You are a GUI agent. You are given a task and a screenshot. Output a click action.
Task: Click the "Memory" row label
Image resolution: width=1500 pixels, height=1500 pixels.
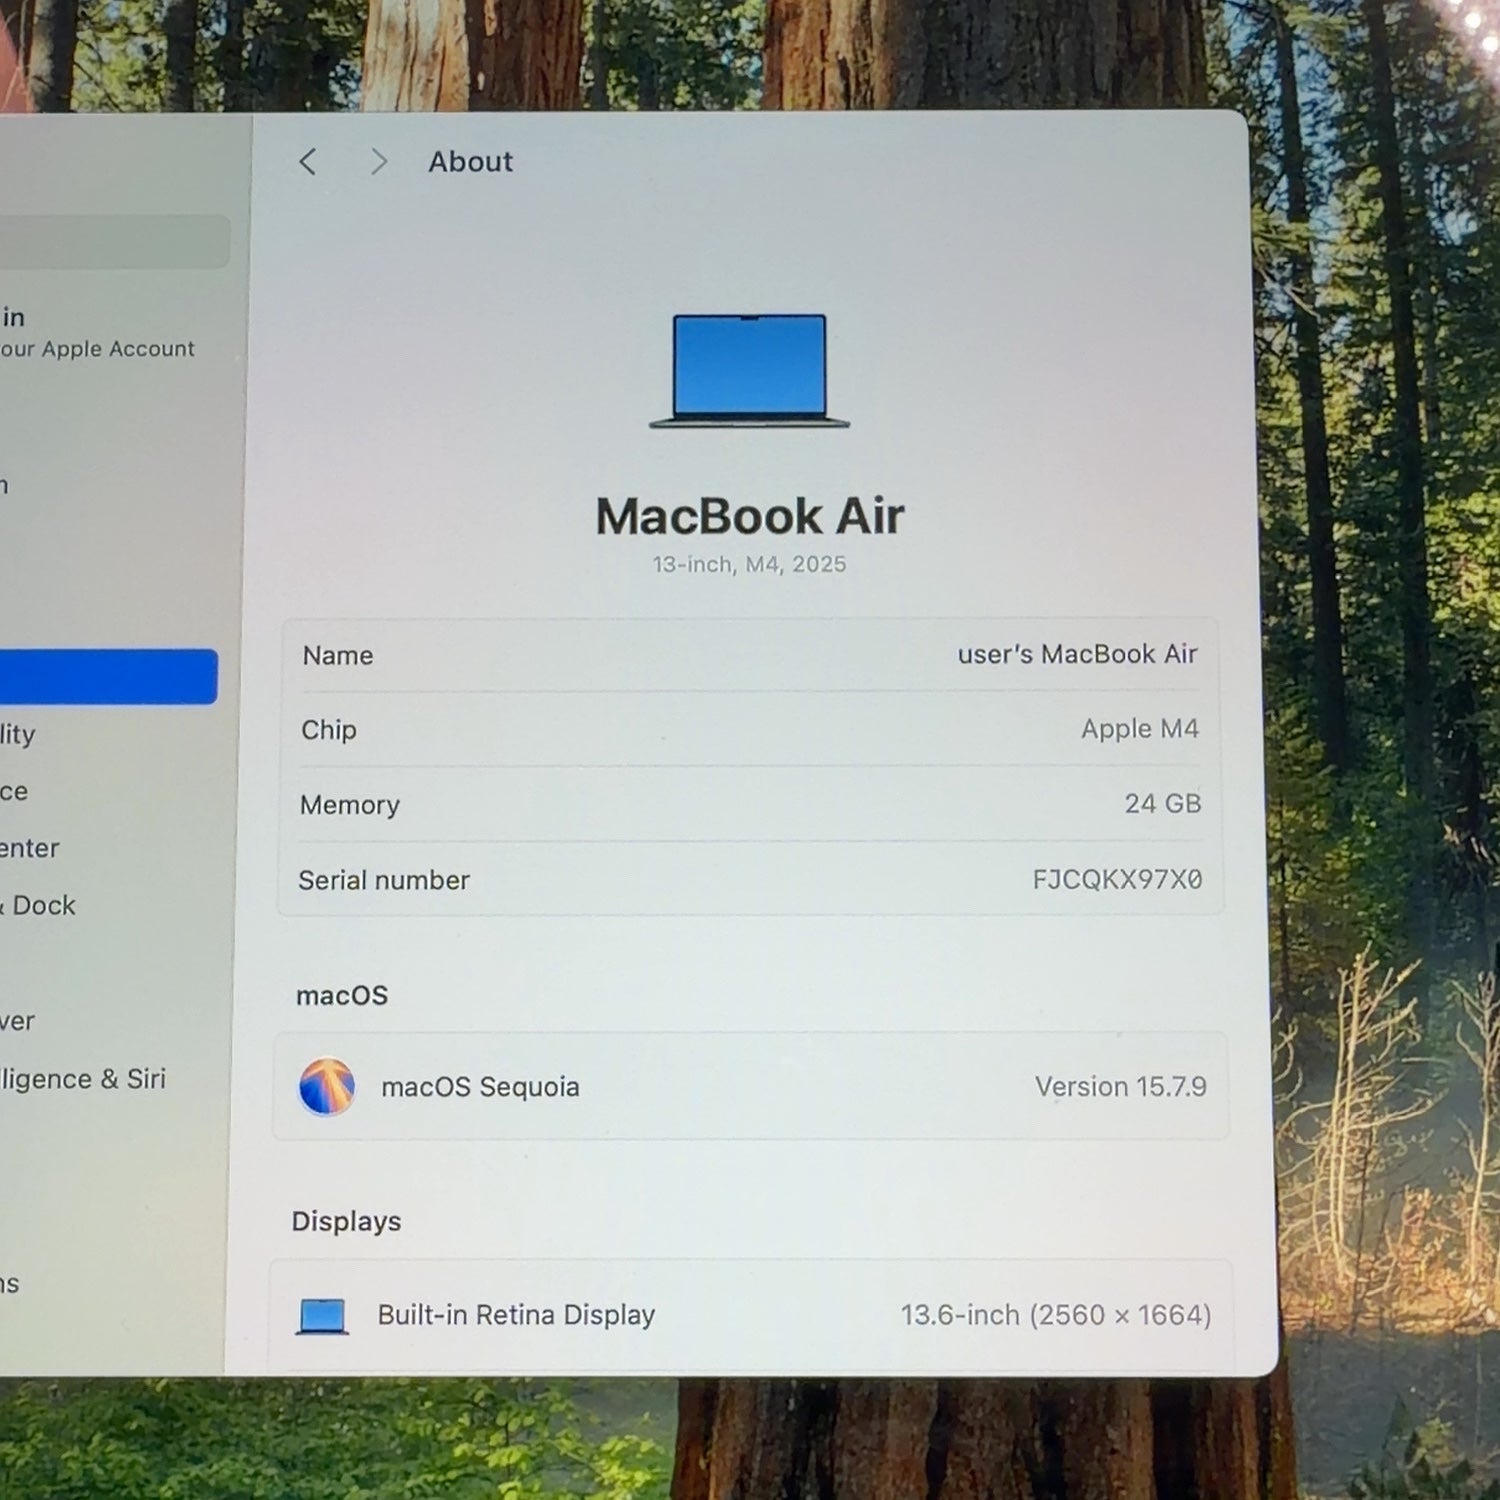click(350, 805)
